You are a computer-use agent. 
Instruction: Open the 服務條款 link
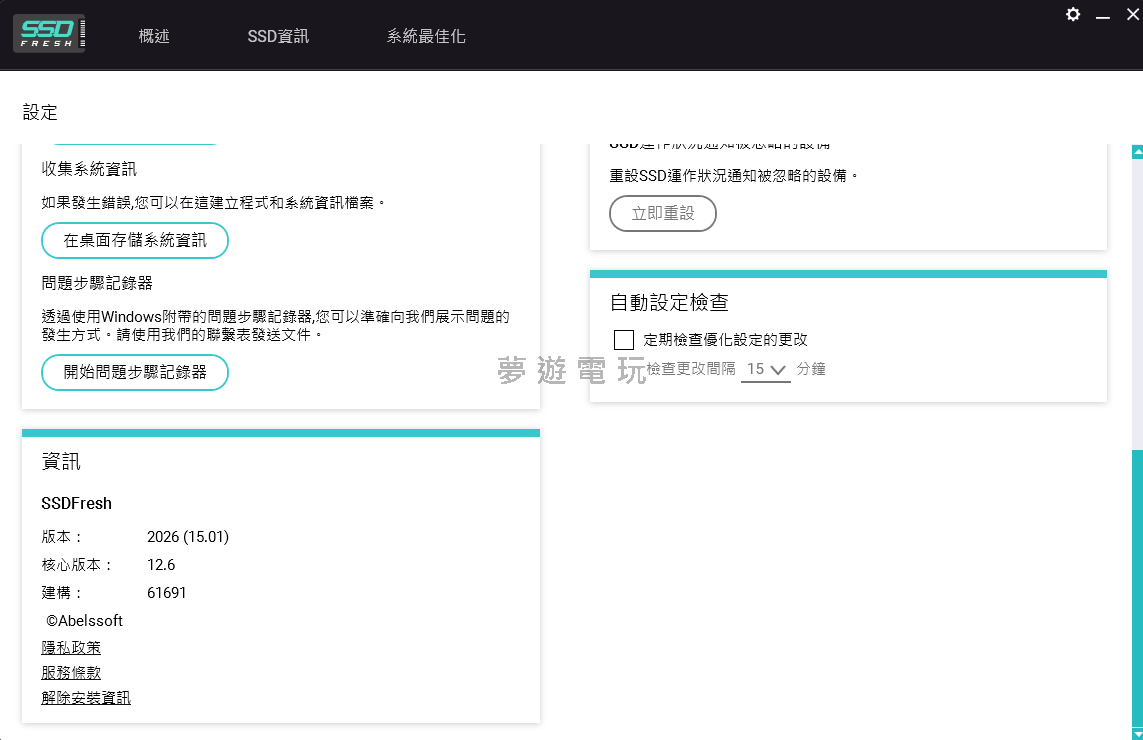click(x=71, y=673)
